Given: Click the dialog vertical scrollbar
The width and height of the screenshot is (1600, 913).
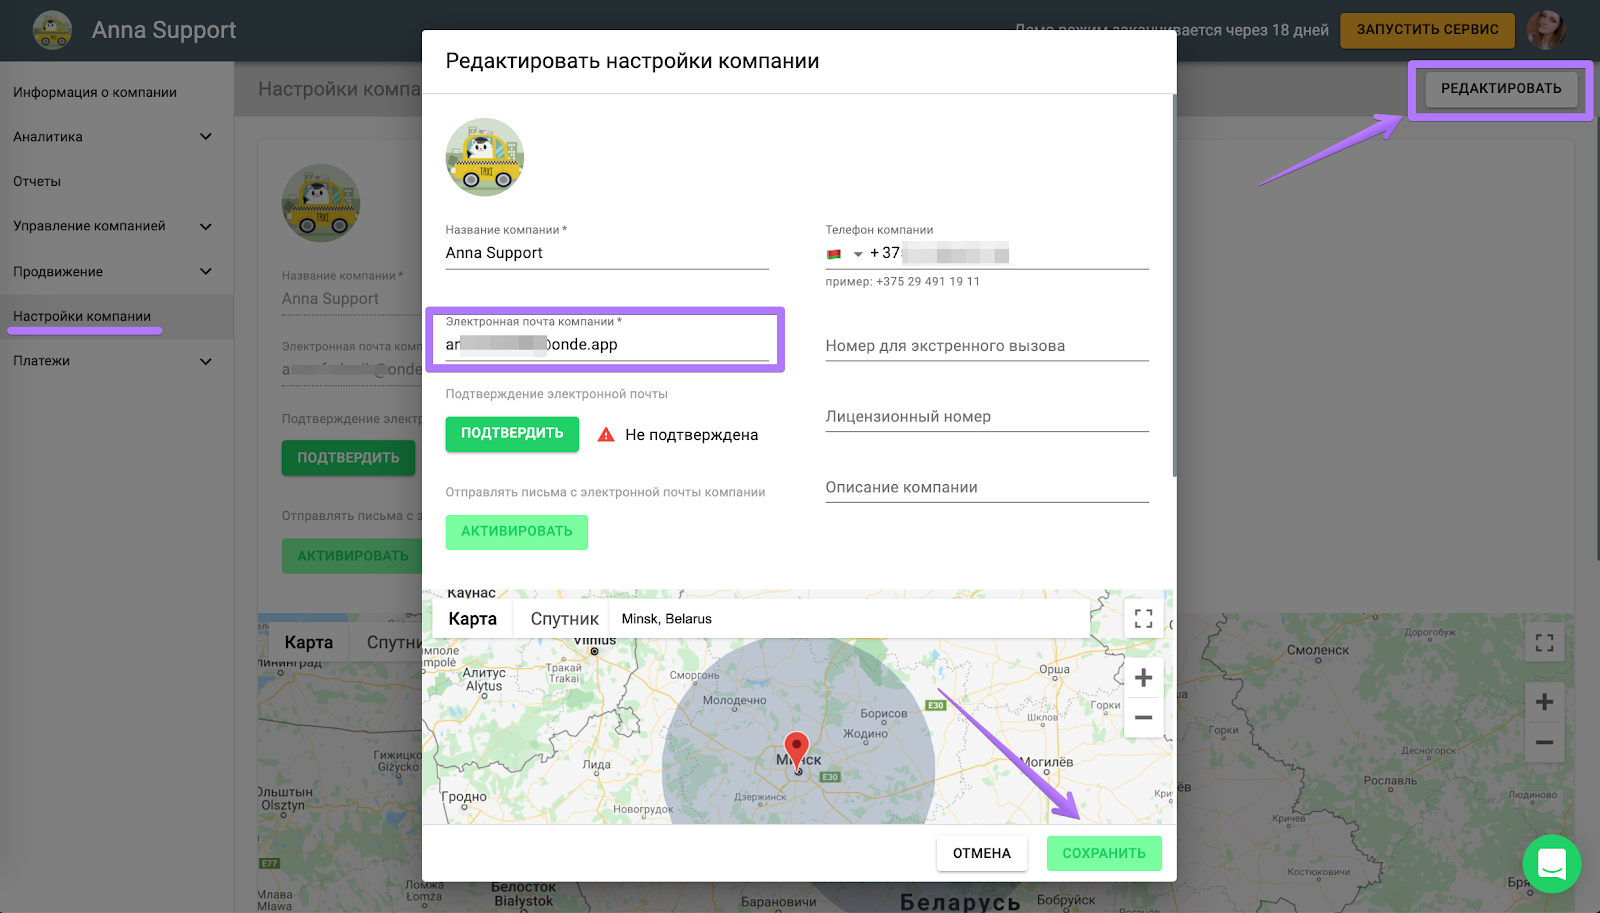Looking at the screenshot, I should [1174, 286].
